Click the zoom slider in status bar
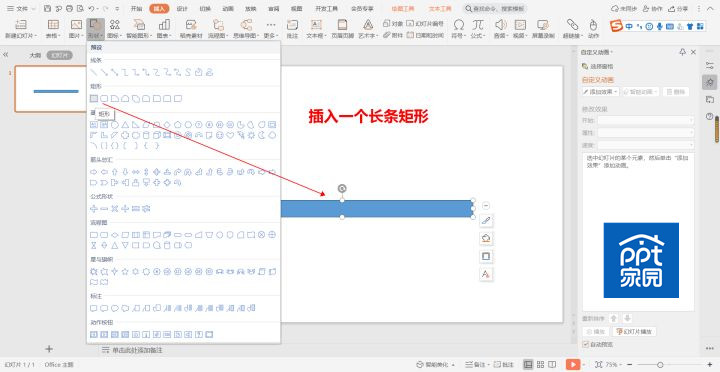720x372 pixels. [x=661, y=365]
